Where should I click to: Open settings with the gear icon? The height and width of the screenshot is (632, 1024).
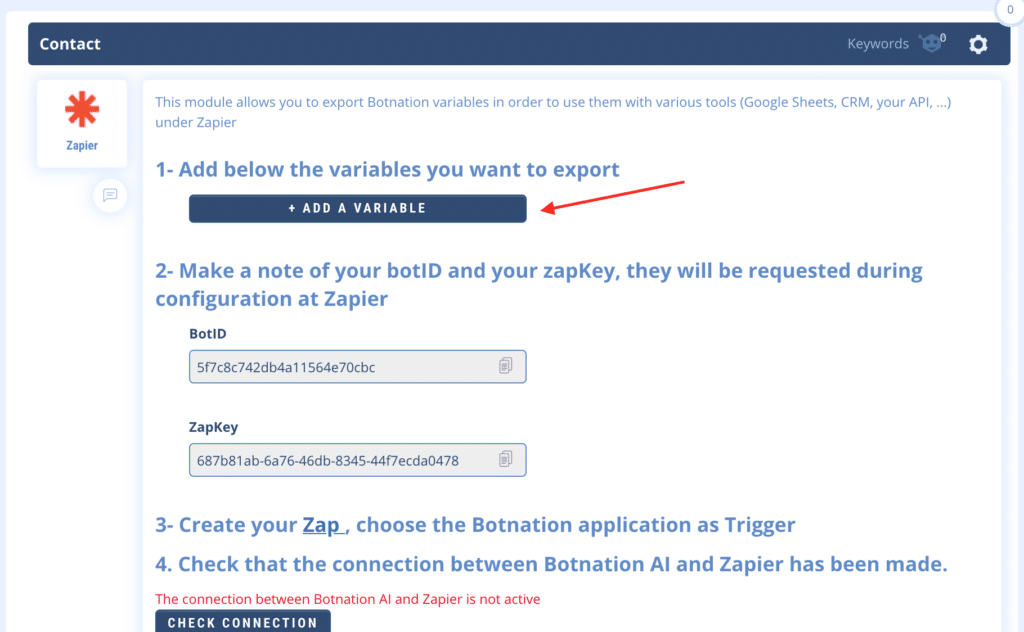pyautogui.click(x=978, y=44)
